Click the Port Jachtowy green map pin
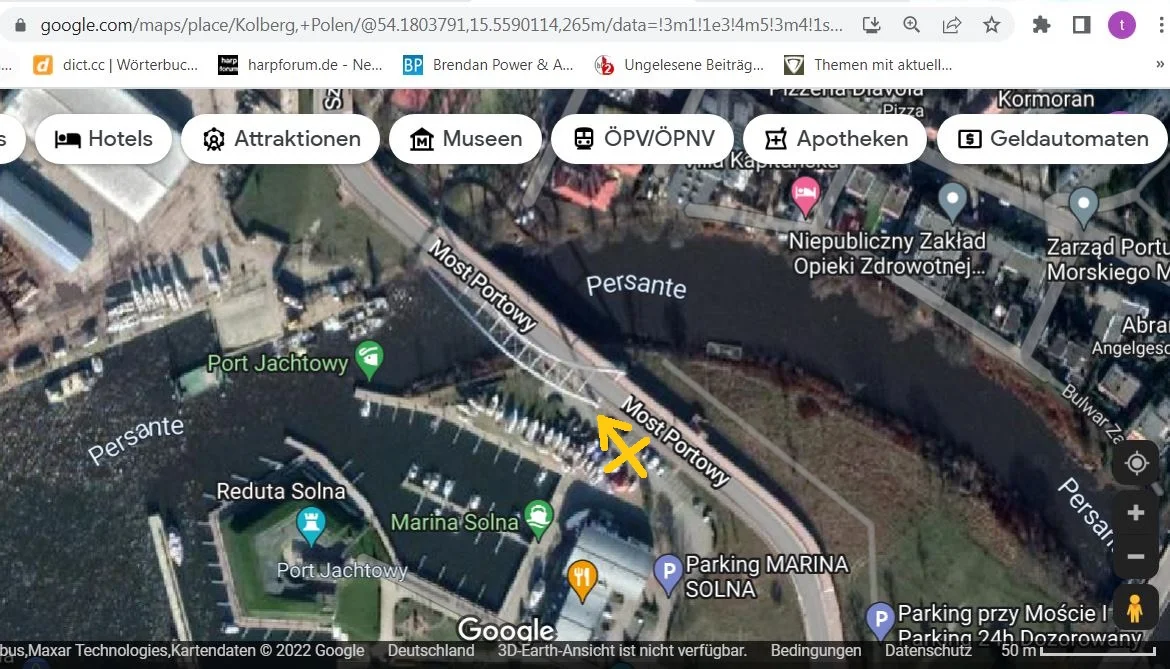This screenshot has height=669, width=1170. tap(370, 359)
